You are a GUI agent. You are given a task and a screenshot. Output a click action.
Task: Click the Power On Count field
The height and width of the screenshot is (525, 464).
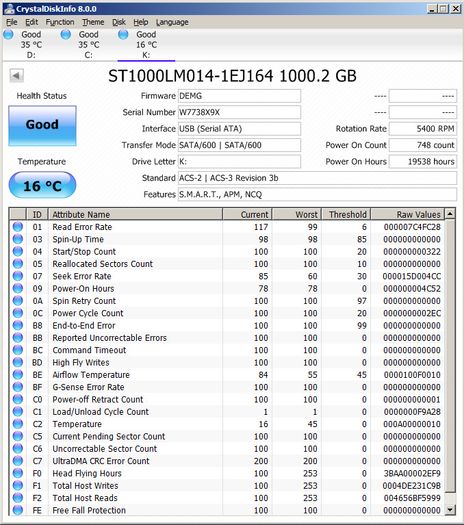pyautogui.click(x=422, y=145)
